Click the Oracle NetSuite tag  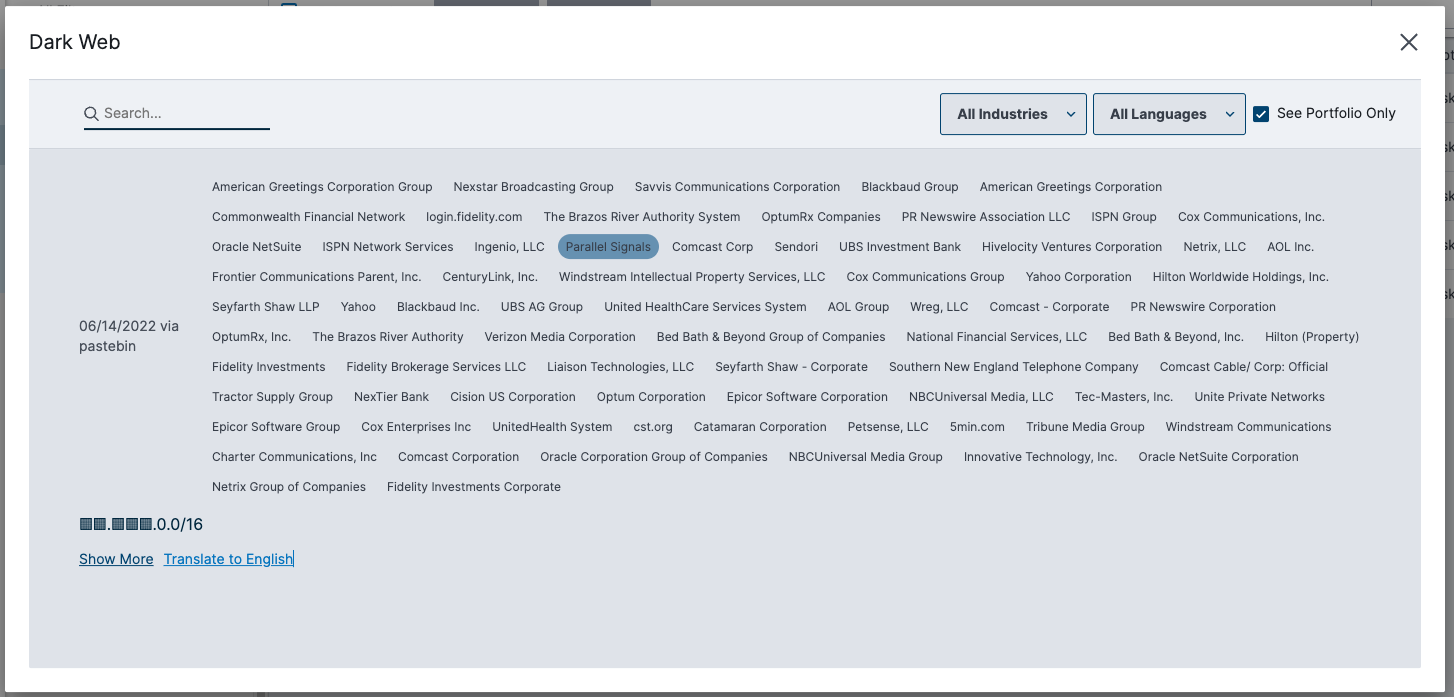pos(256,247)
